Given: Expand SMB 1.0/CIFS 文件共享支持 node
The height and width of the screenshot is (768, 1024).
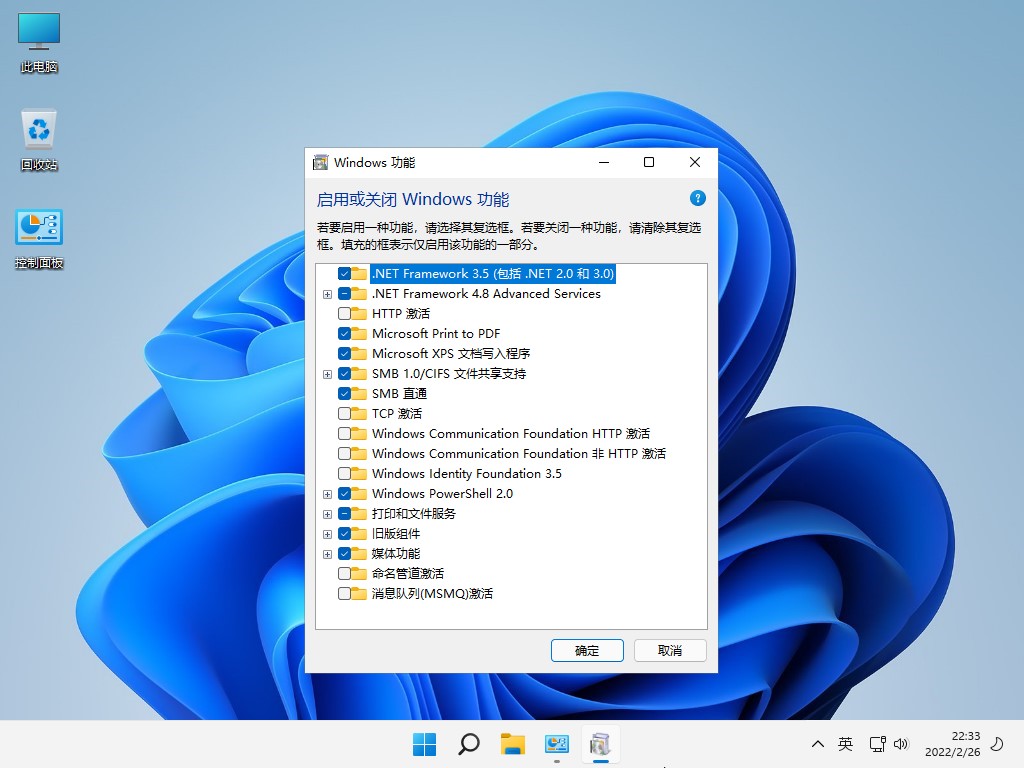Looking at the screenshot, I should click(327, 374).
